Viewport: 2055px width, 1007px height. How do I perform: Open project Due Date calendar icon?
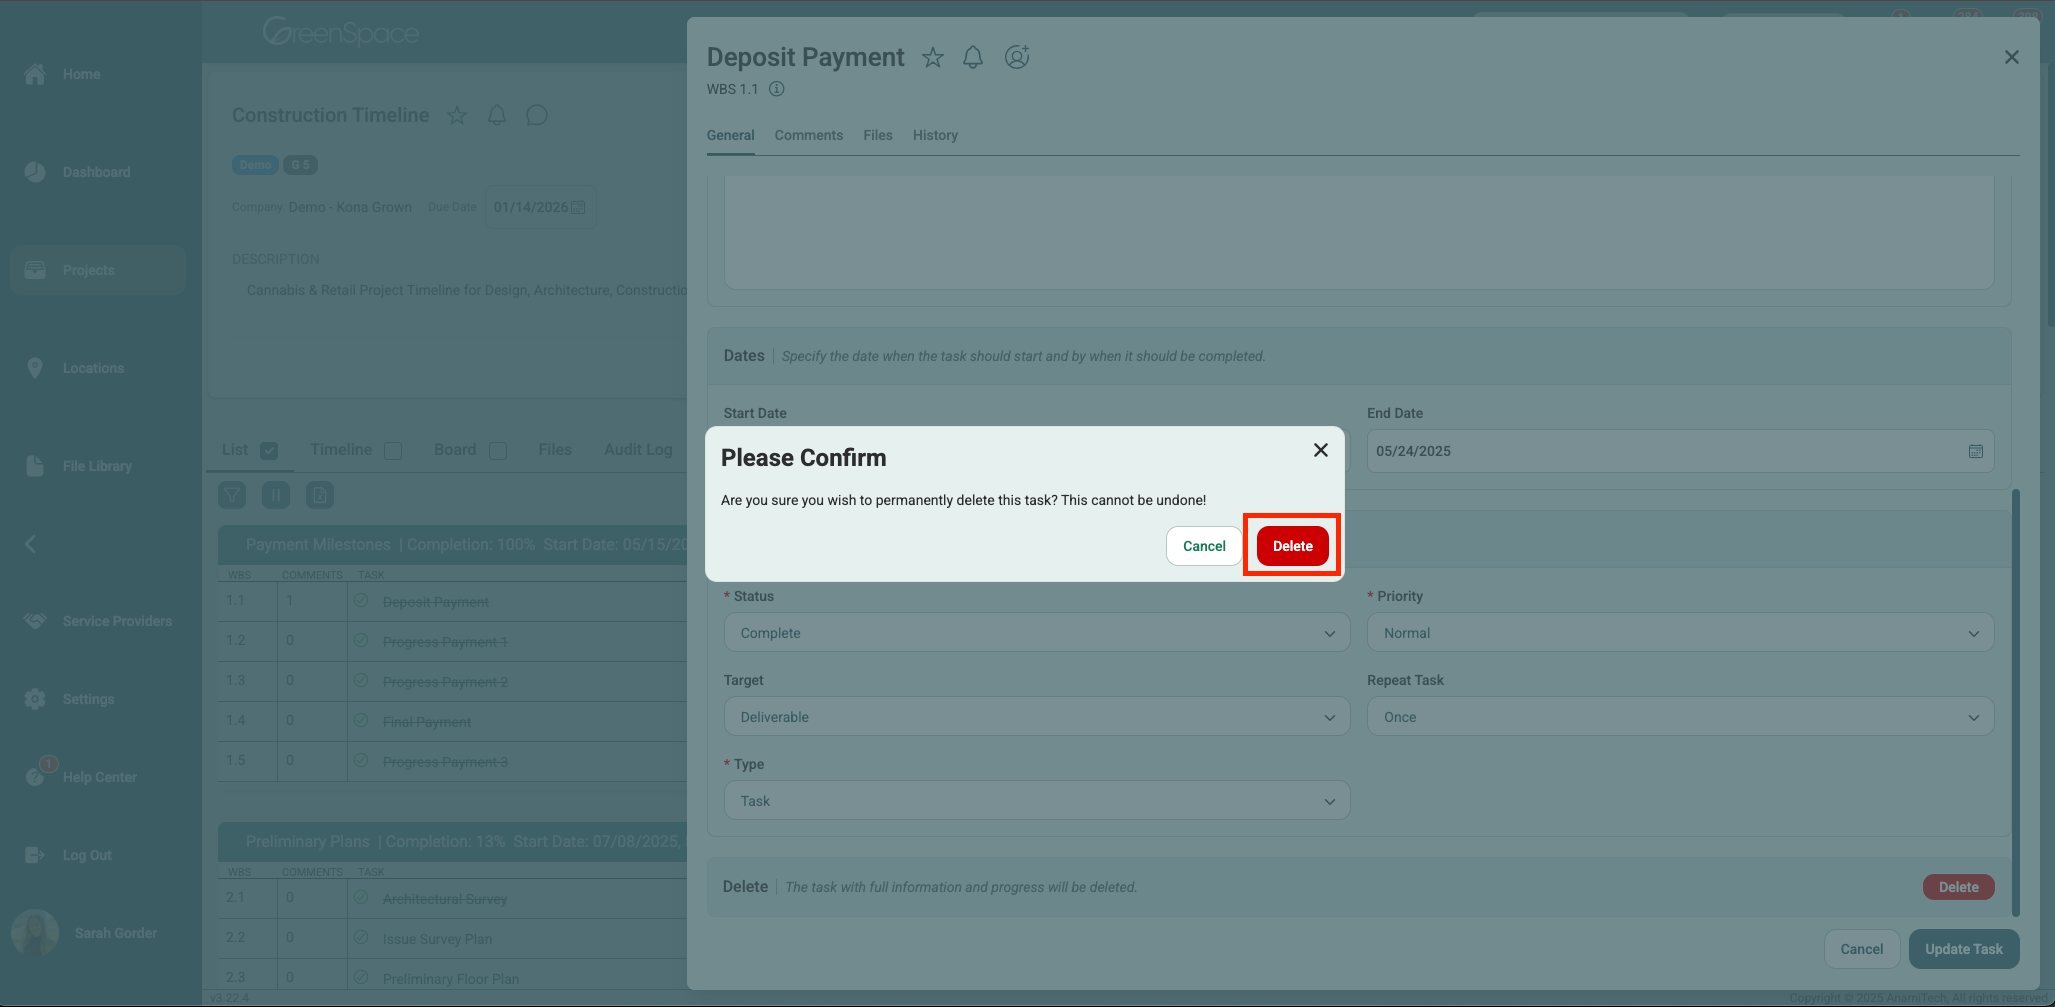point(578,207)
